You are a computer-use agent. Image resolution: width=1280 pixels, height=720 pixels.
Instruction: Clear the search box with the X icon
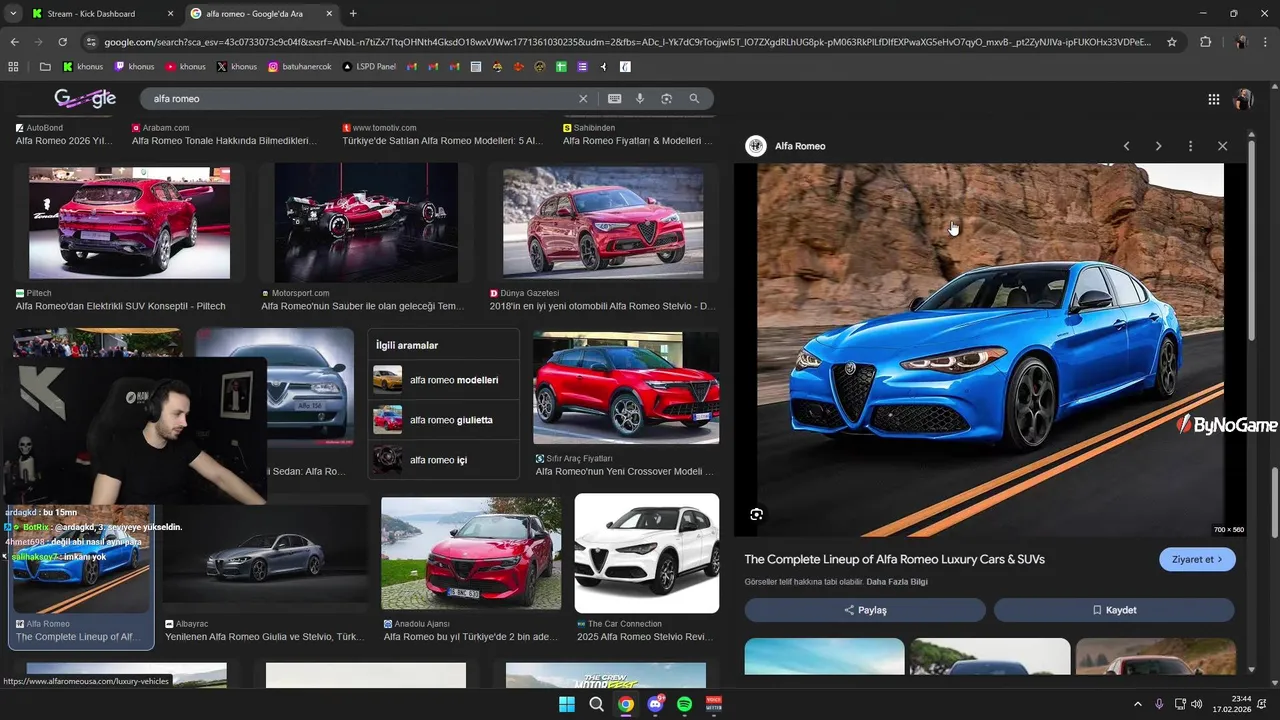coord(583,99)
